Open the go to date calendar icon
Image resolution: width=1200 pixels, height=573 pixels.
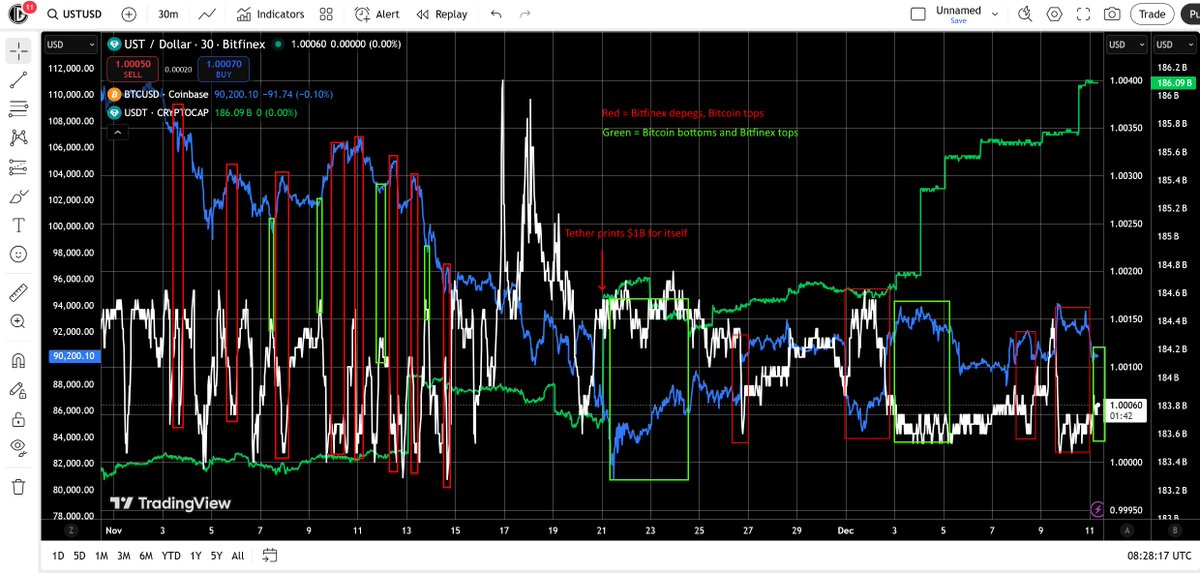(269, 555)
